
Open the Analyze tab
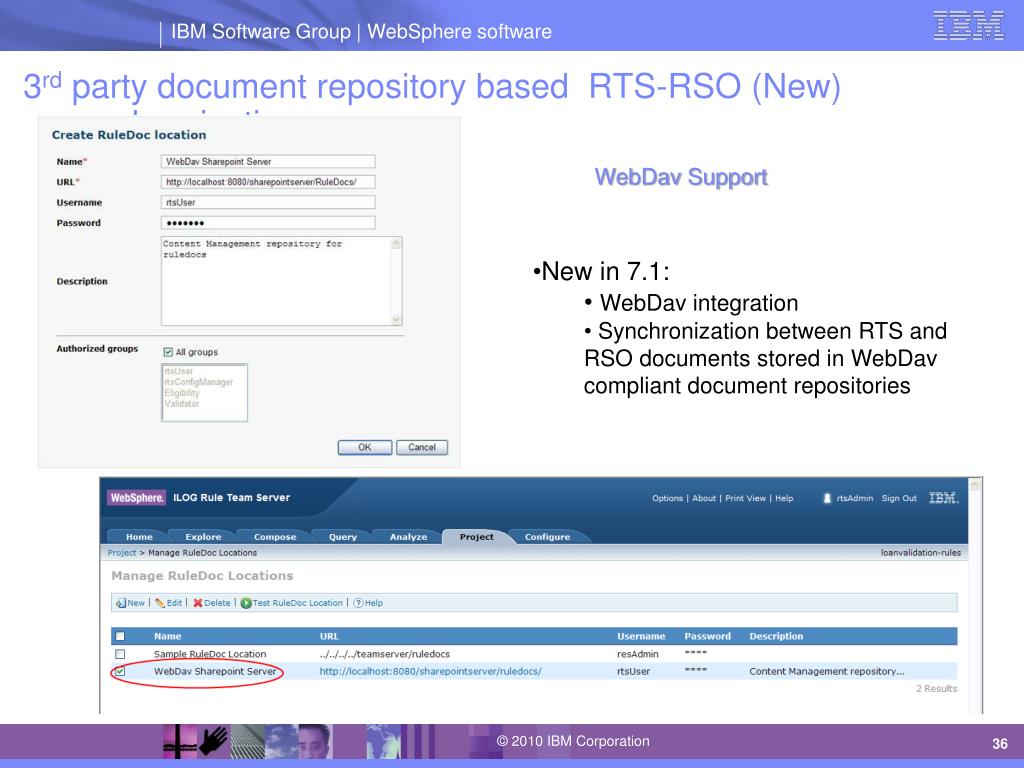point(408,537)
